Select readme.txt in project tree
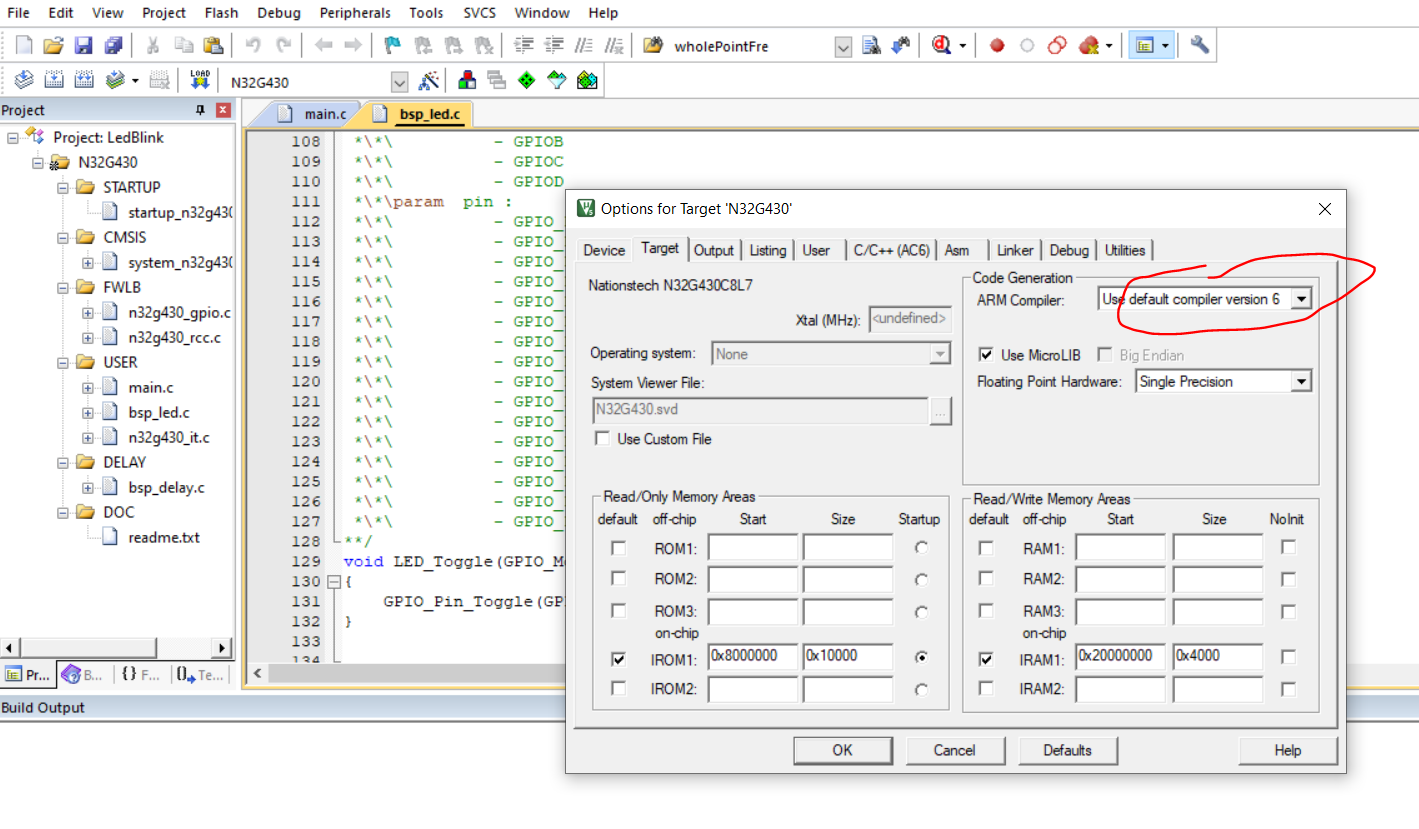This screenshot has width=1419, height=829. tap(163, 537)
